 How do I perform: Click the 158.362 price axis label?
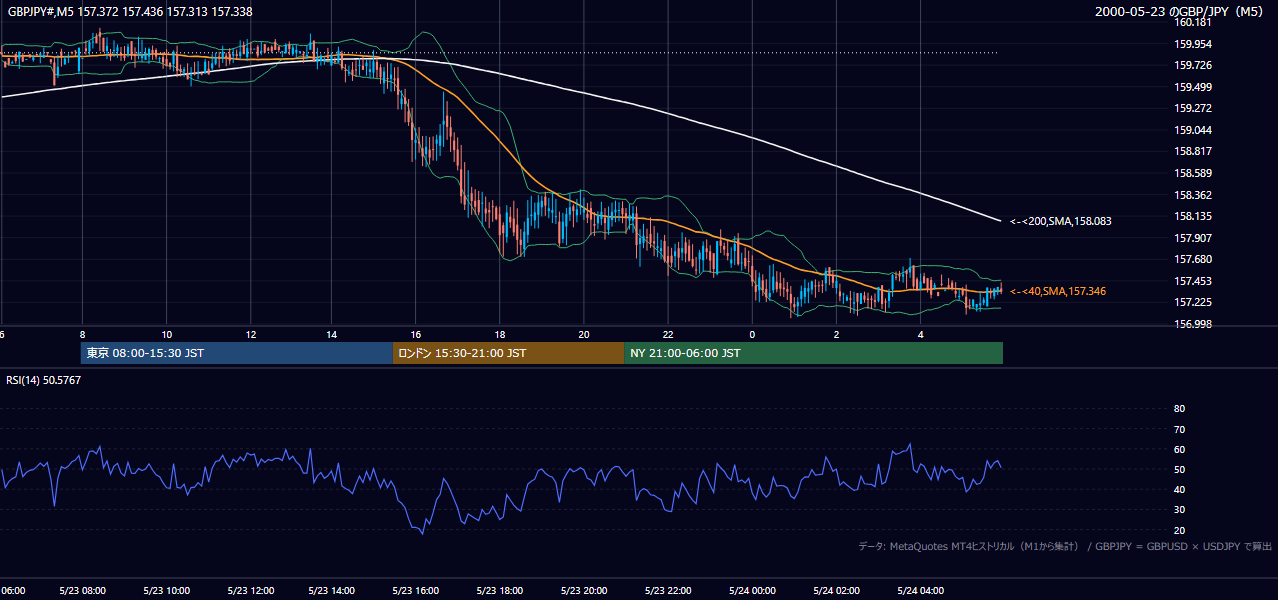[1193, 195]
